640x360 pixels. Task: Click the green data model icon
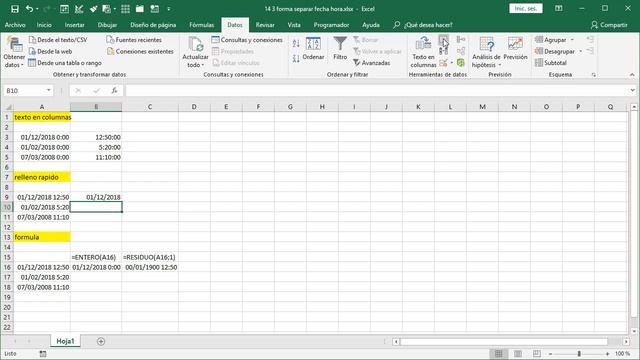click(461, 62)
